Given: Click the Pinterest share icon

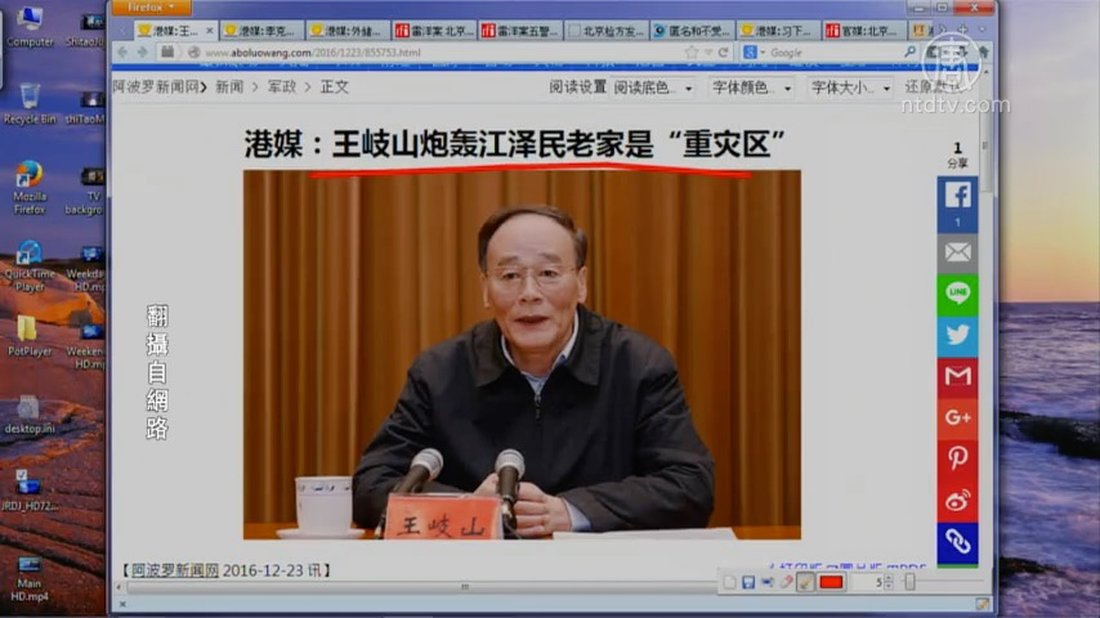Looking at the screenshot, I should [x=957, y=458].
